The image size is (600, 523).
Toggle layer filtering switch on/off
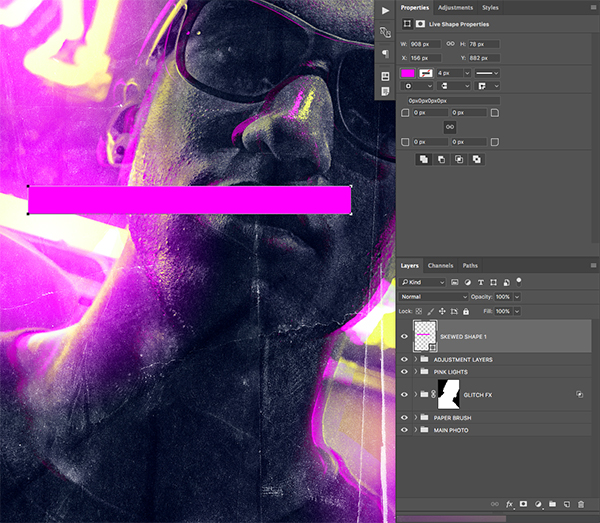pos(519,282)
